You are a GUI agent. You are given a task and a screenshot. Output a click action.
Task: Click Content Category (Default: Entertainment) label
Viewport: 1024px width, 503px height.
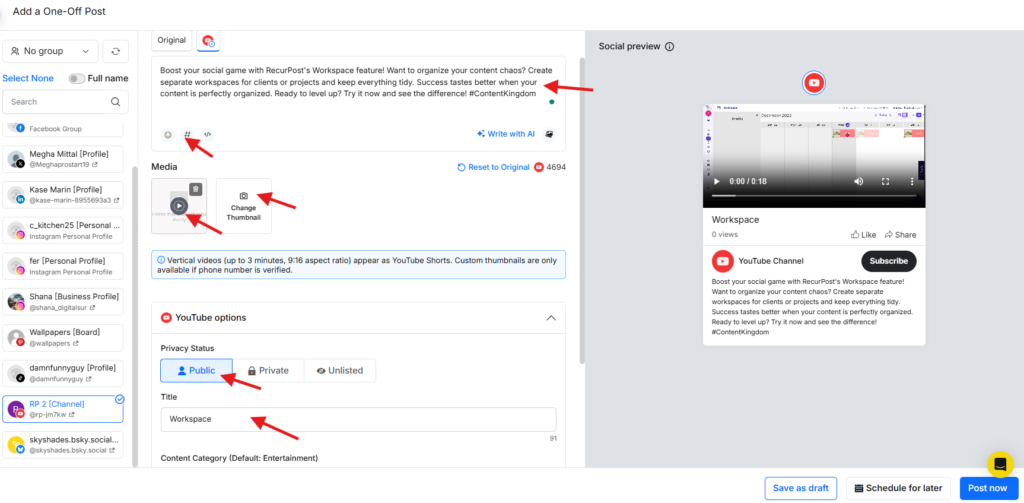239,459
